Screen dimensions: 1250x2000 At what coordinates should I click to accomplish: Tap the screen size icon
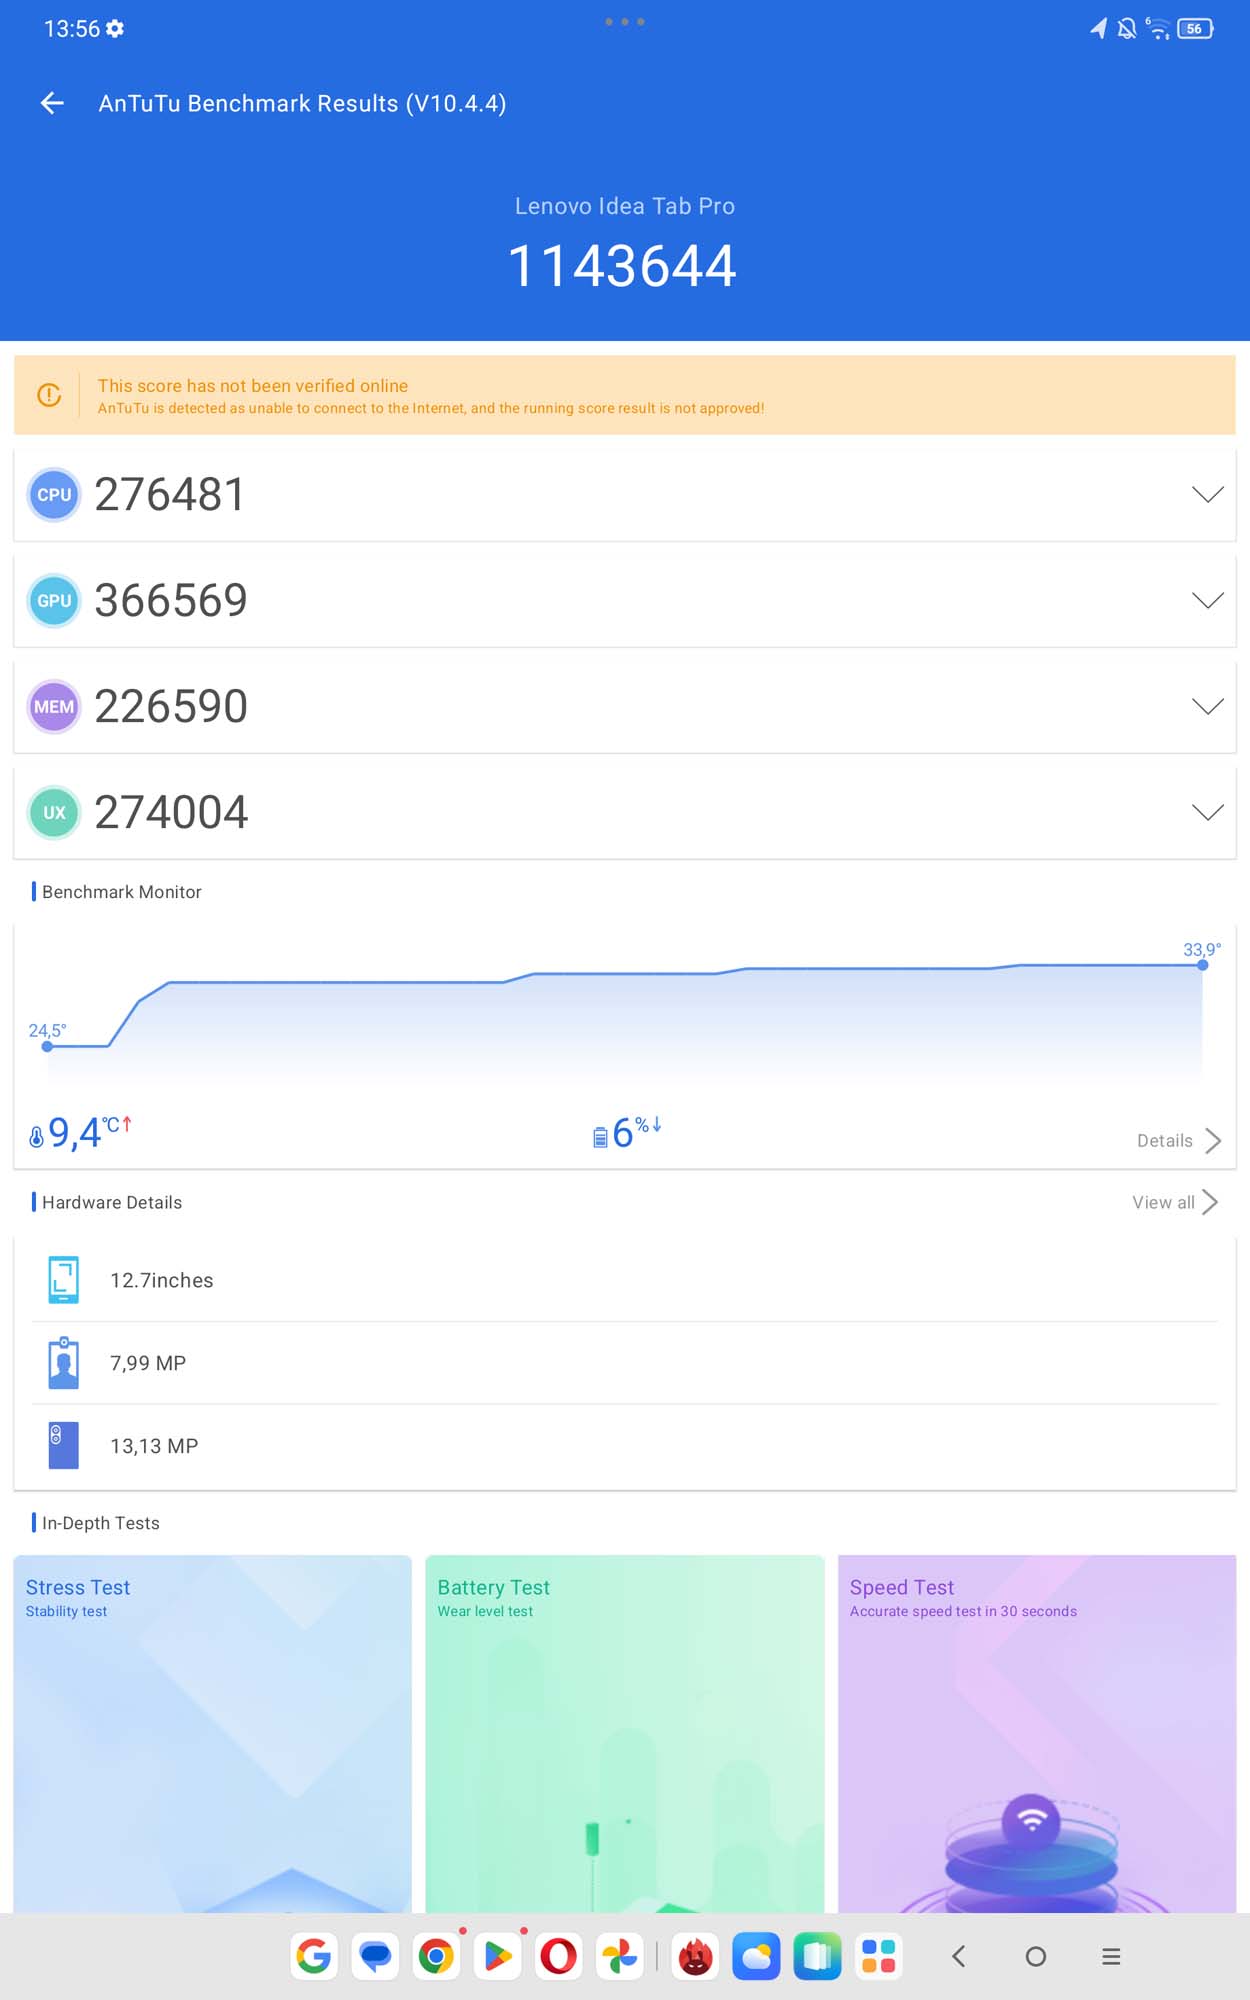pyautogui.click(x=63, y=1280)
